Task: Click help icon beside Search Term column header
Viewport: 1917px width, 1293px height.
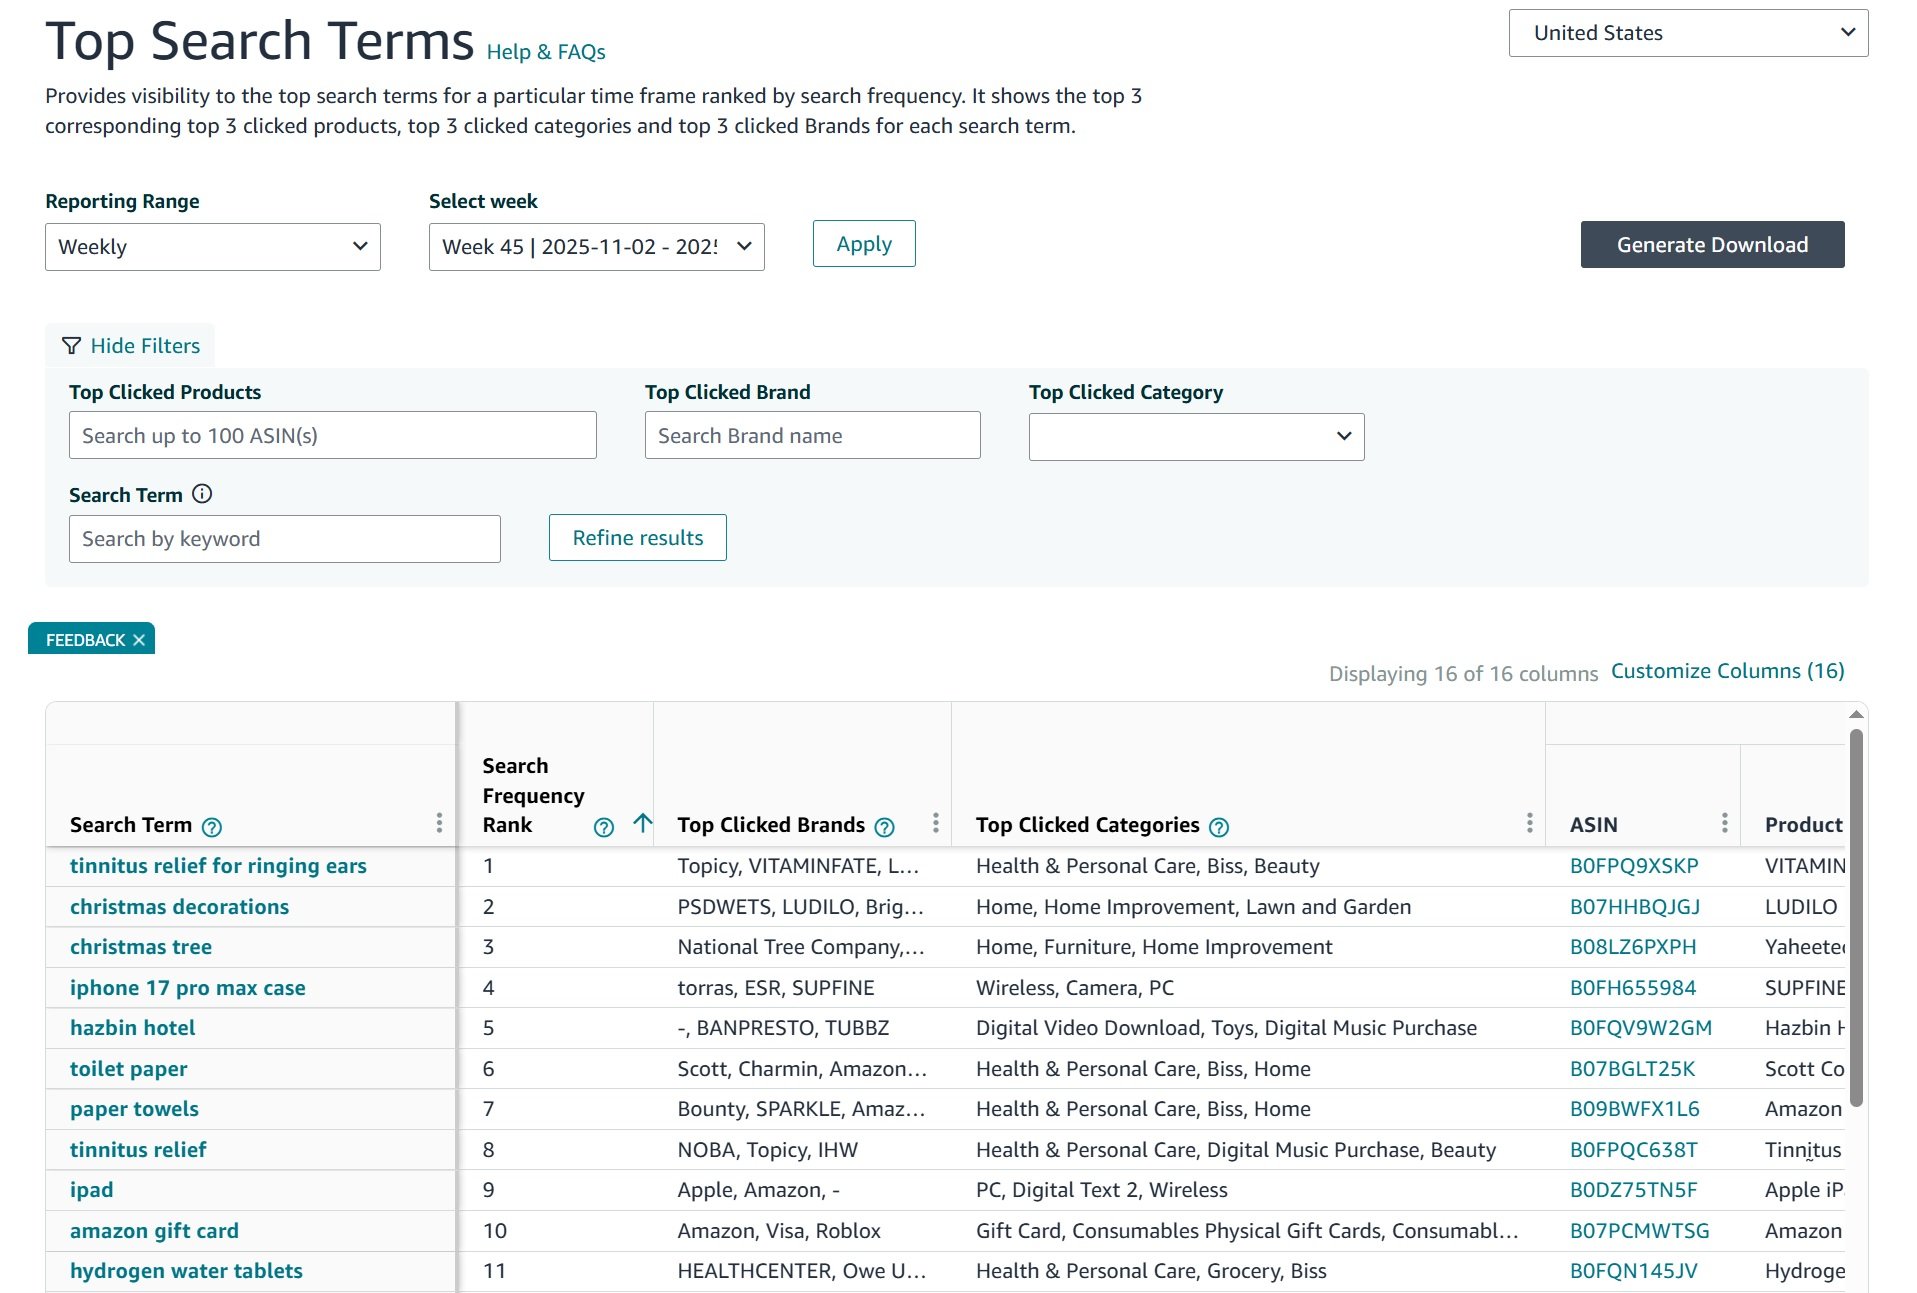Action: point(212,827)
